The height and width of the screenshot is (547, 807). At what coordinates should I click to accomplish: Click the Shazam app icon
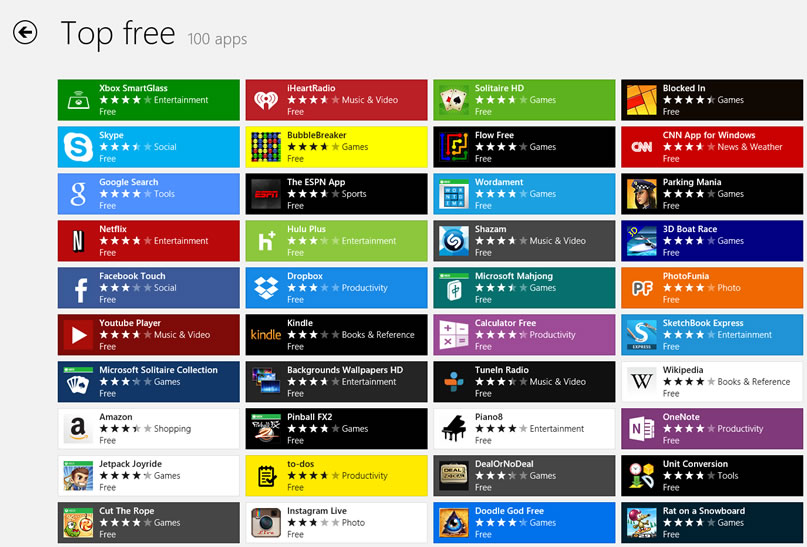coord(453,241)
